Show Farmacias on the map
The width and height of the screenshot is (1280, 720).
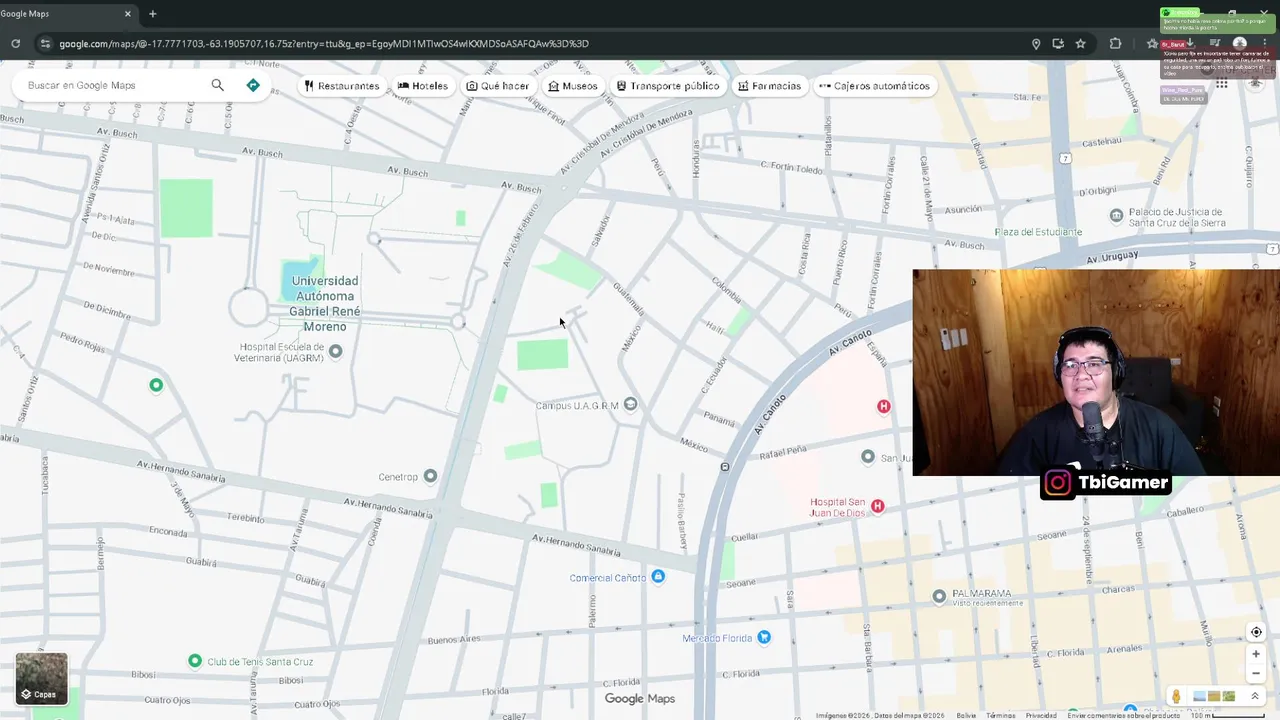coord(769,86)
